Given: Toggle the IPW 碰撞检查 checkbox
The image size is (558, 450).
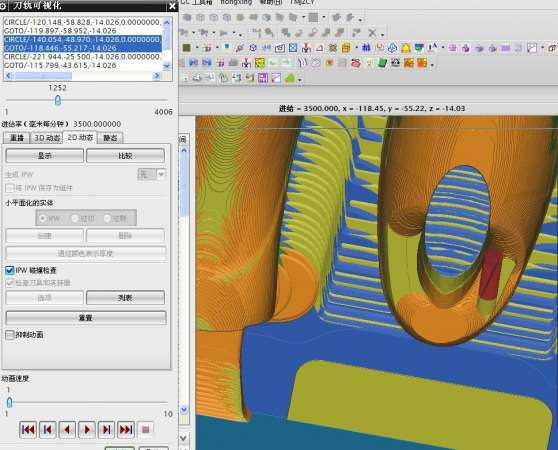Looking at the screenshot, I should [10, 270].
